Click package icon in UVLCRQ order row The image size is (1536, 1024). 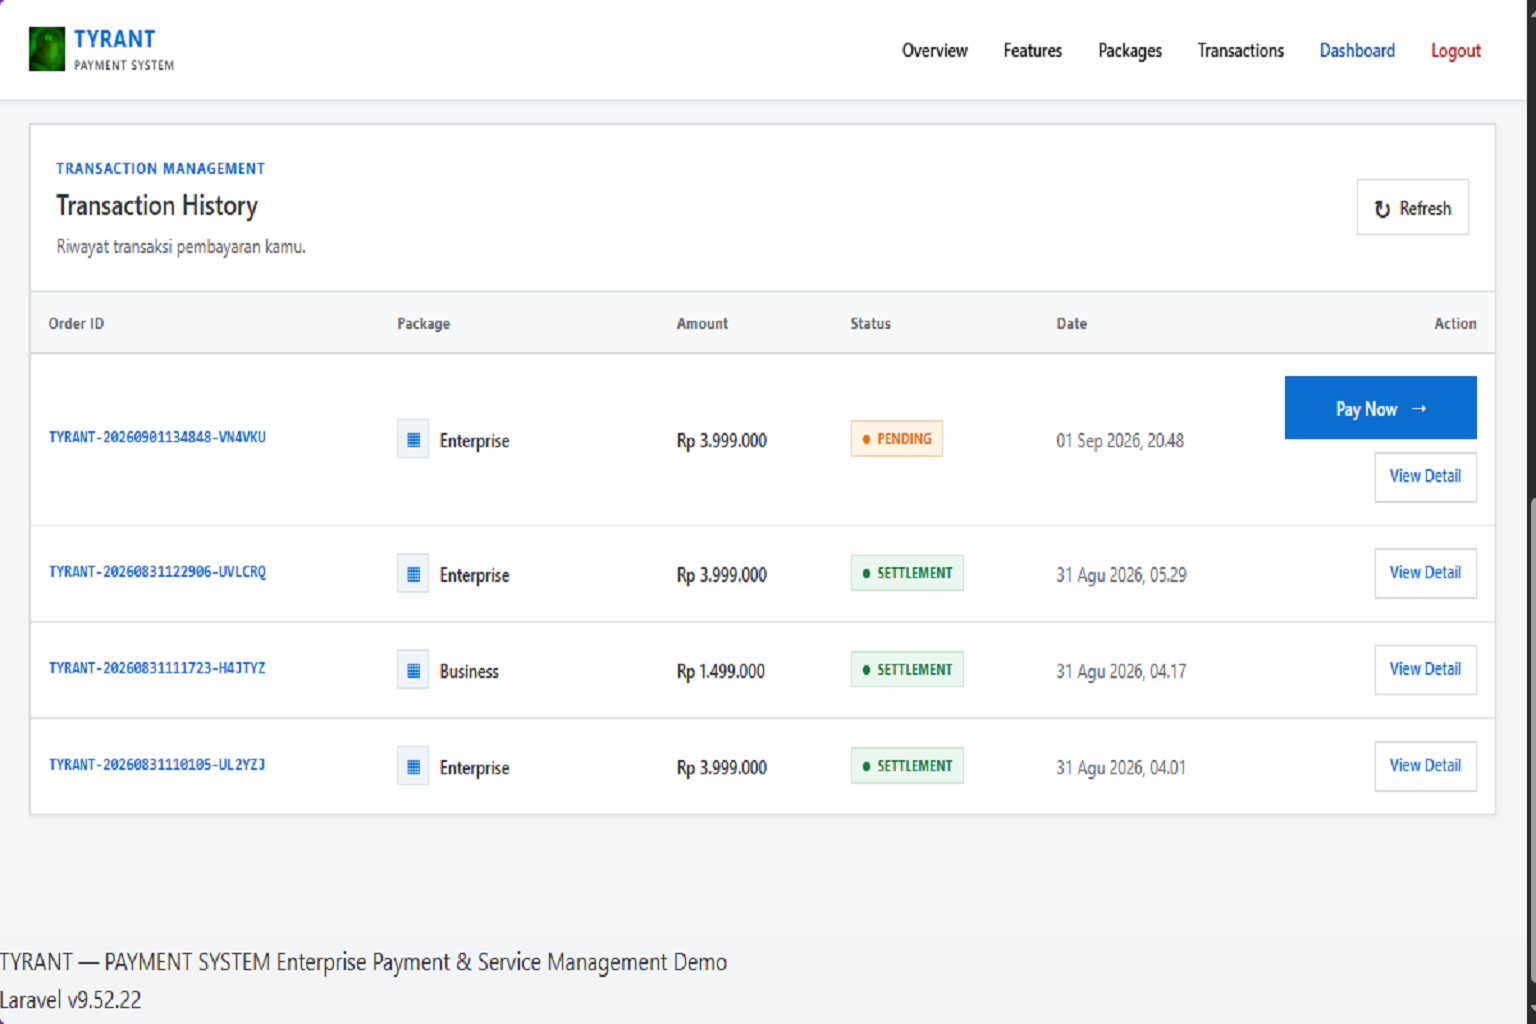413,574
